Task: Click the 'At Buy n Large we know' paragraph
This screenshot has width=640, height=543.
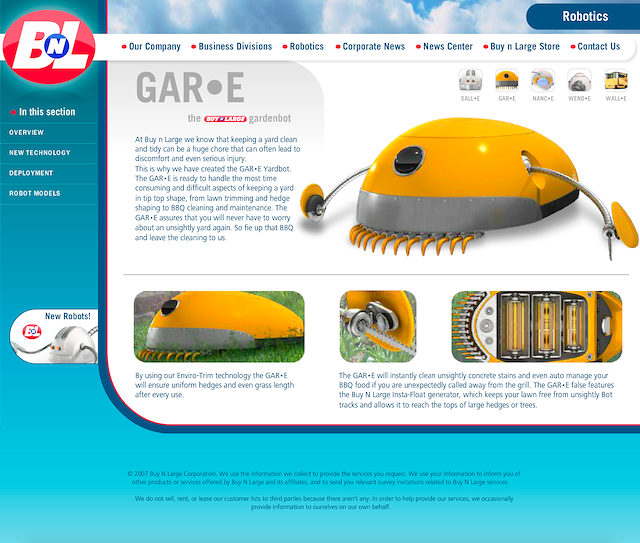Action: coord(218,189)
